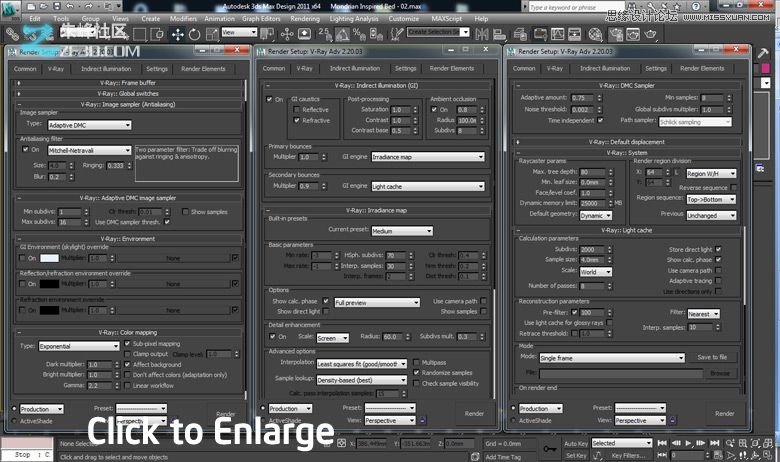Image resolution: width=780 pixels, height=462 pixels.
Task: Click the GI Environment skylight color swatch
Action: (49, 258)
